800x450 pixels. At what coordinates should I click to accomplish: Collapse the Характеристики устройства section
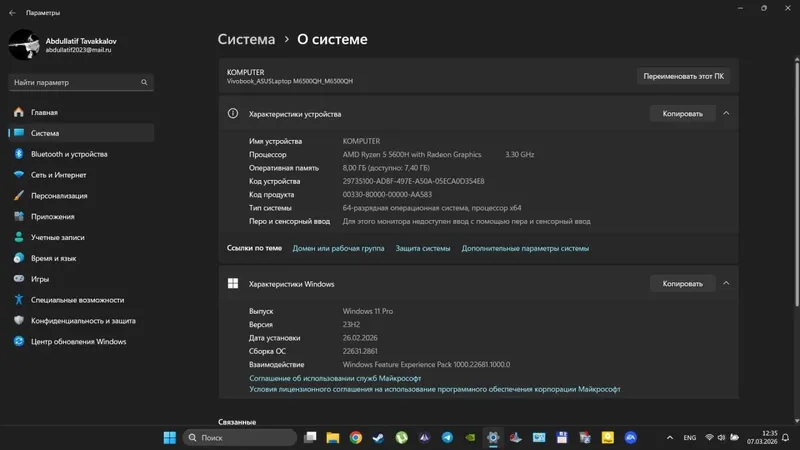pyautogui.click(x=726, y=113)
